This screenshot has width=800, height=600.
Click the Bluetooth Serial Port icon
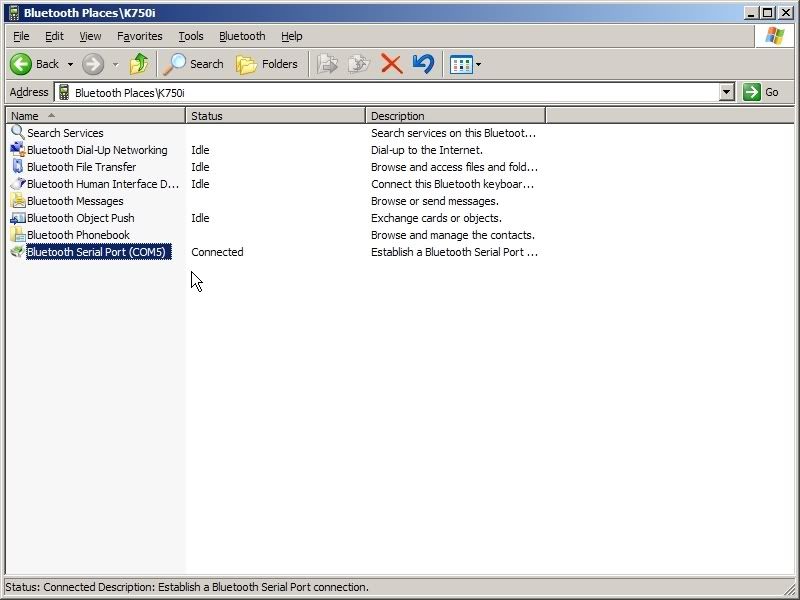18,252
